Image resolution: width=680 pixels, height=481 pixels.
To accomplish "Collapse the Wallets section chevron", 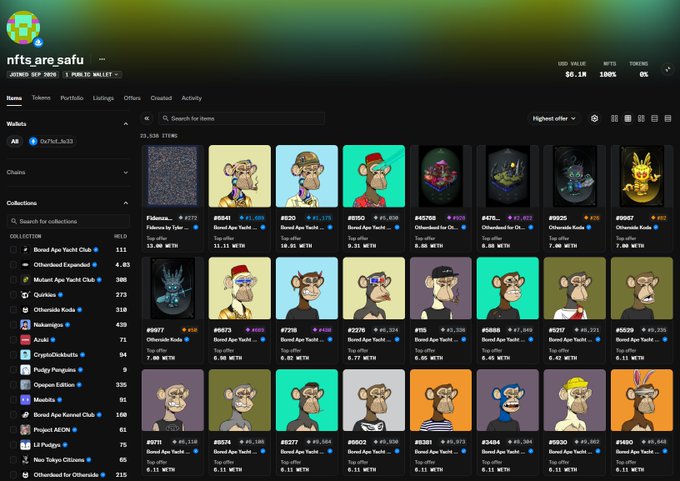I will point(125,124).
